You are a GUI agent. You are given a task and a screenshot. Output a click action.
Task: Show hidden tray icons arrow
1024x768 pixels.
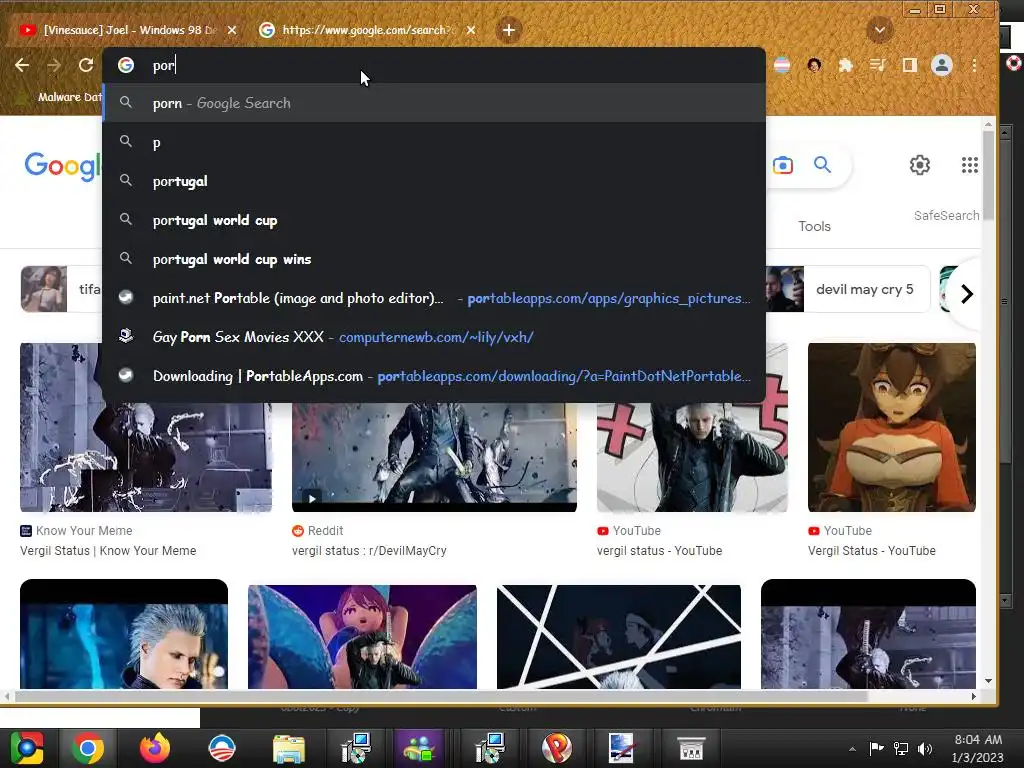pyautogui.click(x=852, y=749)
